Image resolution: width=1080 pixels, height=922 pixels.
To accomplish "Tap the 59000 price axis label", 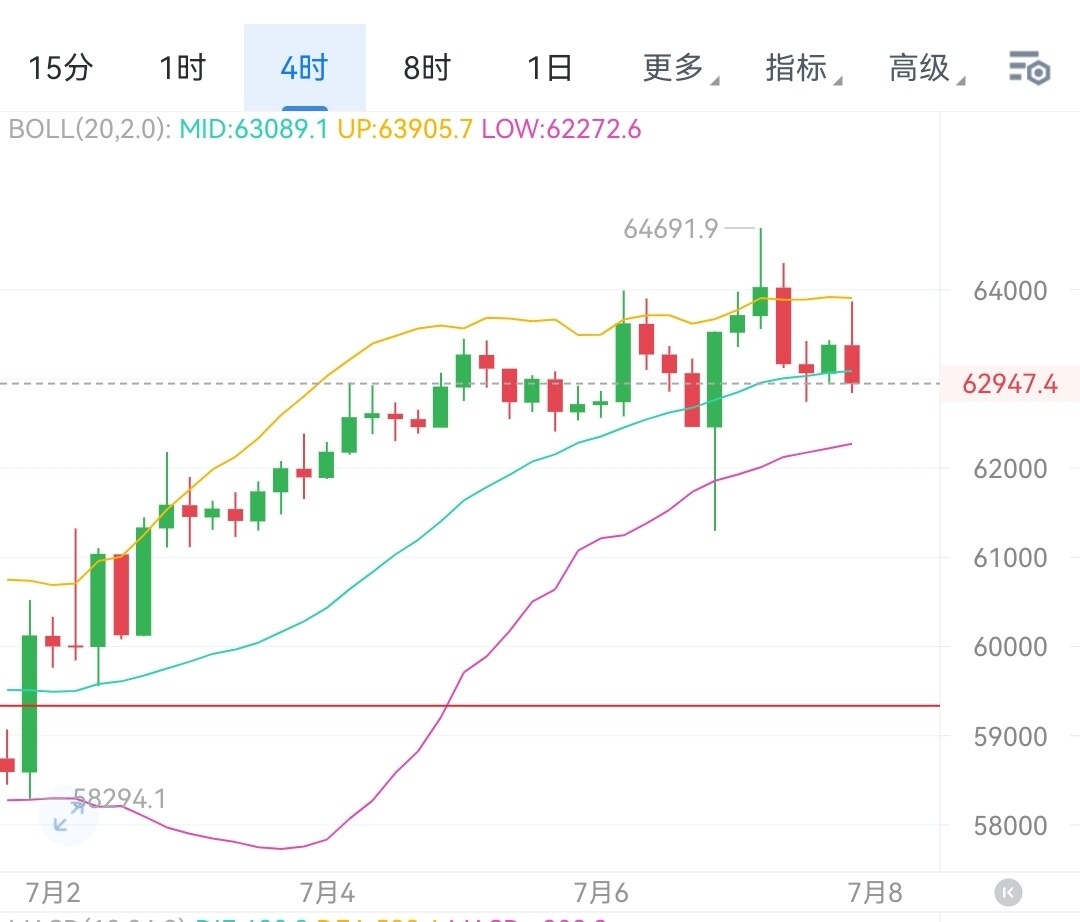I will click(x=1010, y=737).
